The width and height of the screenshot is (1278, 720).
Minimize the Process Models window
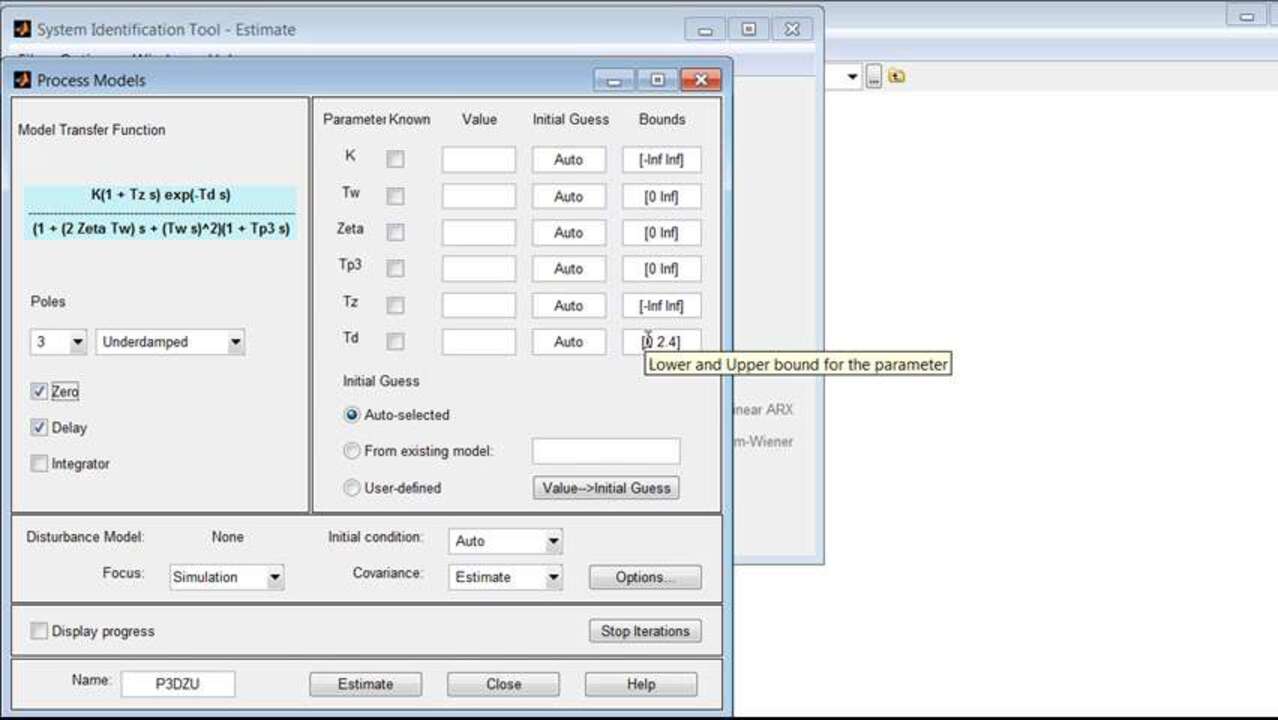point(614,80)
